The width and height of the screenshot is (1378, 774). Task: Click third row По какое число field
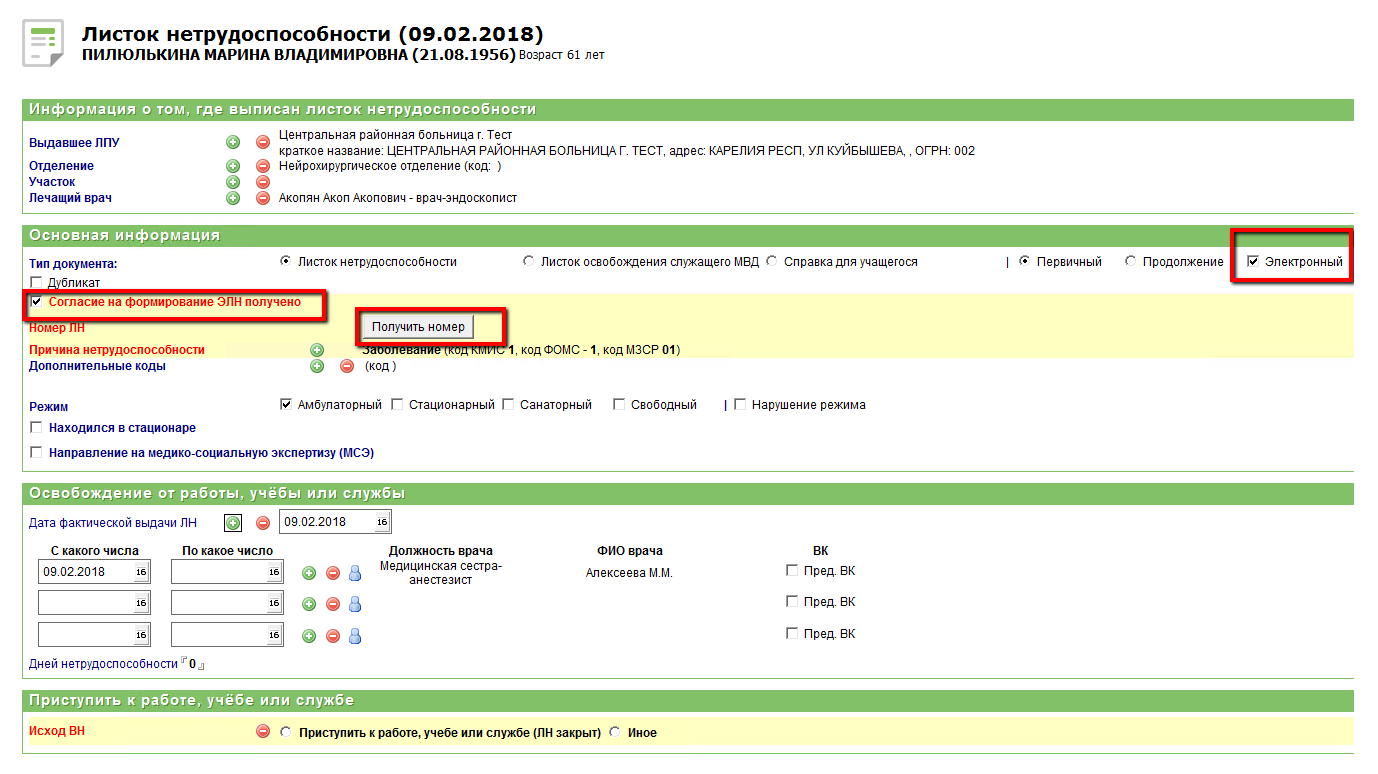pyautogui.click(x=228, y=635)
